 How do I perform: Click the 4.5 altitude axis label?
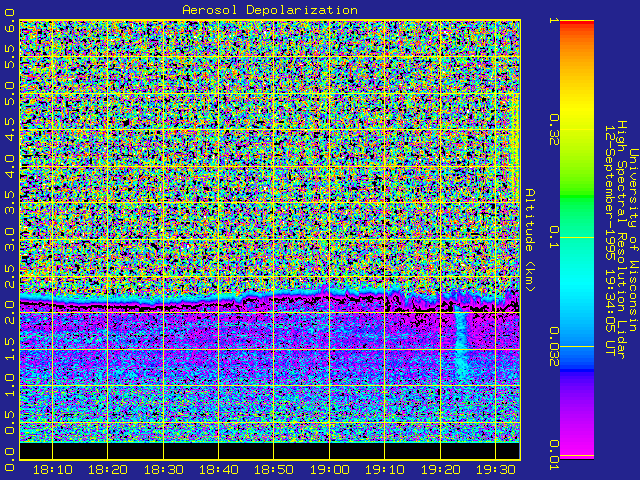point(9,130)
